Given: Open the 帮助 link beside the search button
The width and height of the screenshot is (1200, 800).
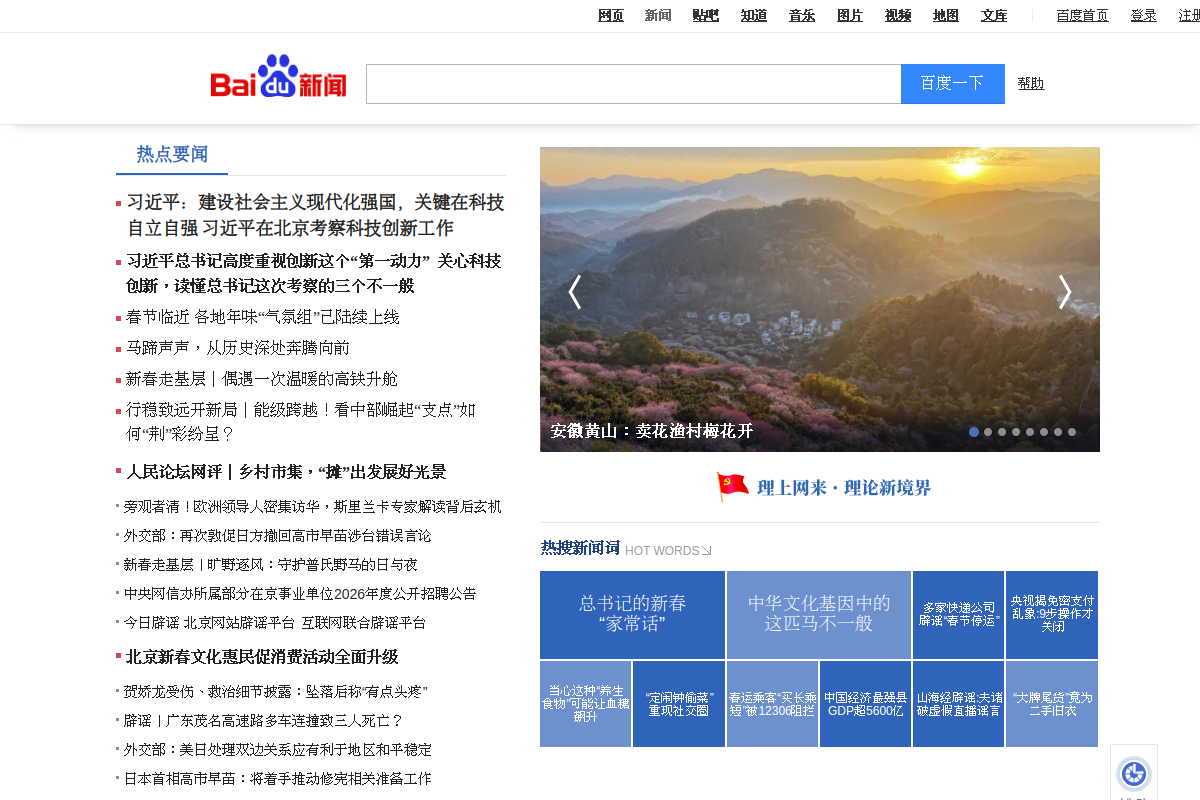Looking at the screenshot, I should pos(1030,84).
